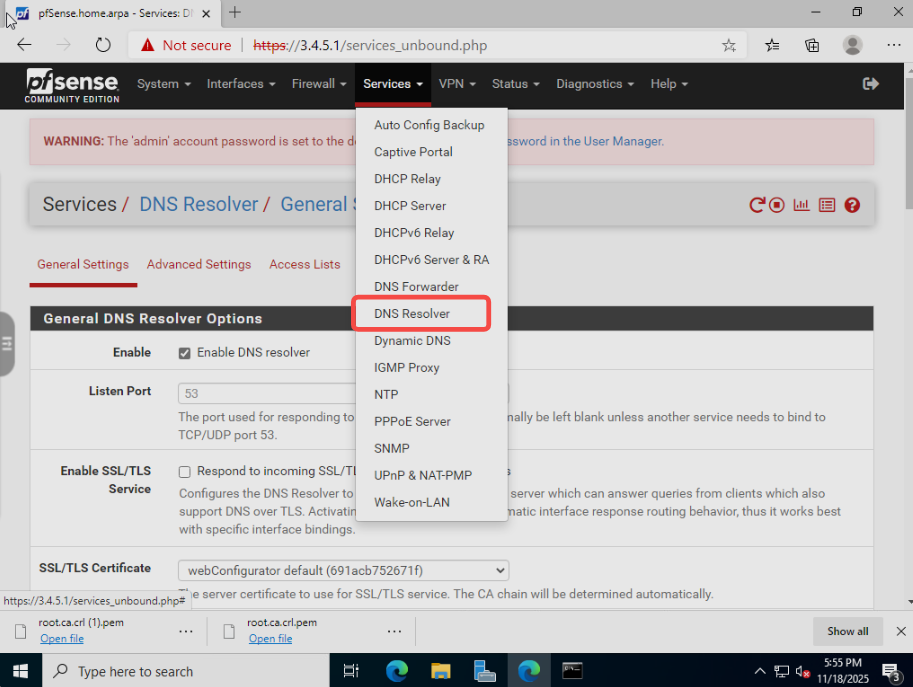Viewport: 913px width, 687px height.
Task: Click the DNS Resolver breadcrumb link
Action: 198,204
